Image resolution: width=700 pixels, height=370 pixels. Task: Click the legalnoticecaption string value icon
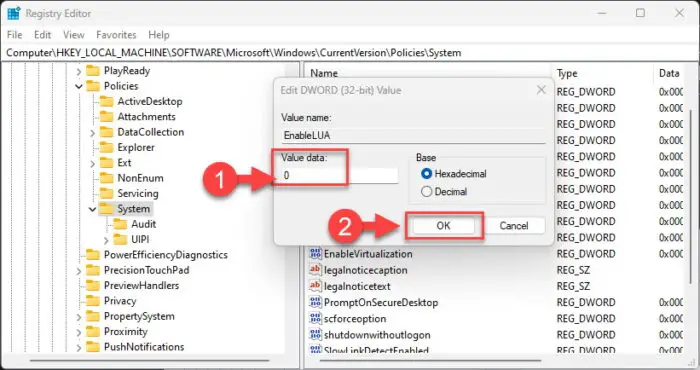click(315, 270)
